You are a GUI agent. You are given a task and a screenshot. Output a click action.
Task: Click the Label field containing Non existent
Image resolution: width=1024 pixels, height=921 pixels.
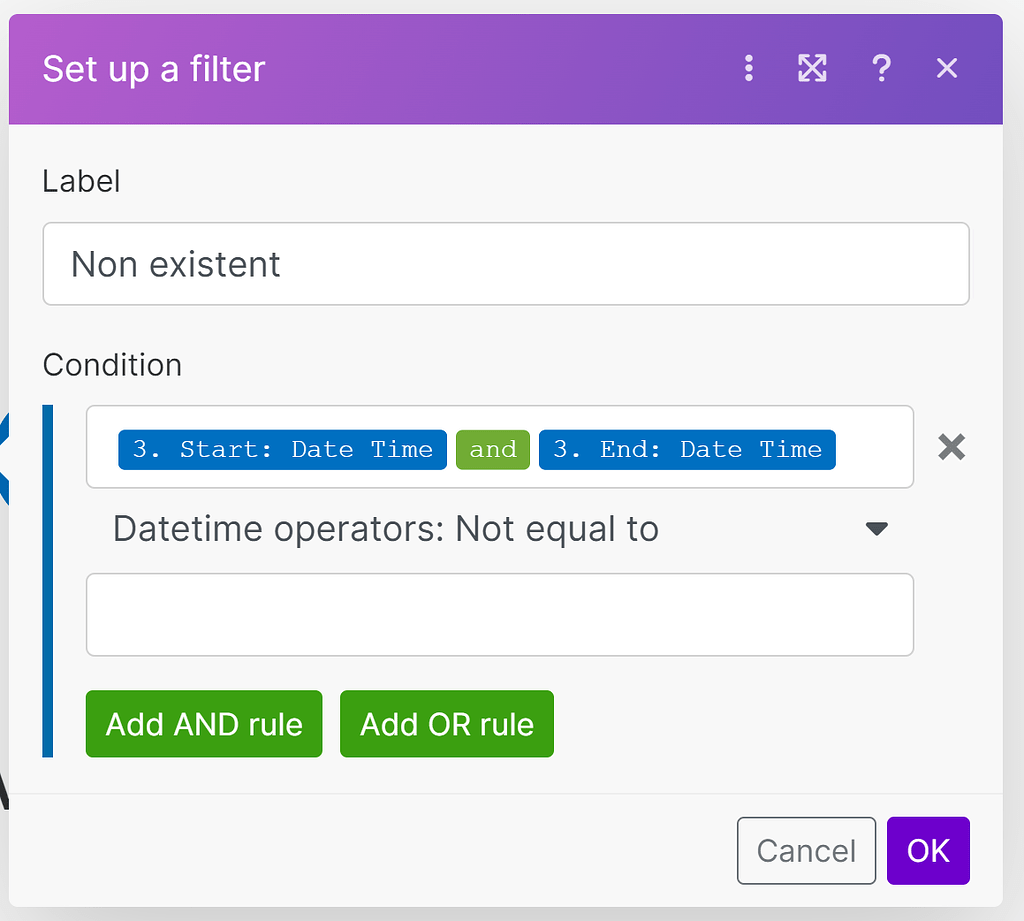pyautogui.click(x=505, y=264)
